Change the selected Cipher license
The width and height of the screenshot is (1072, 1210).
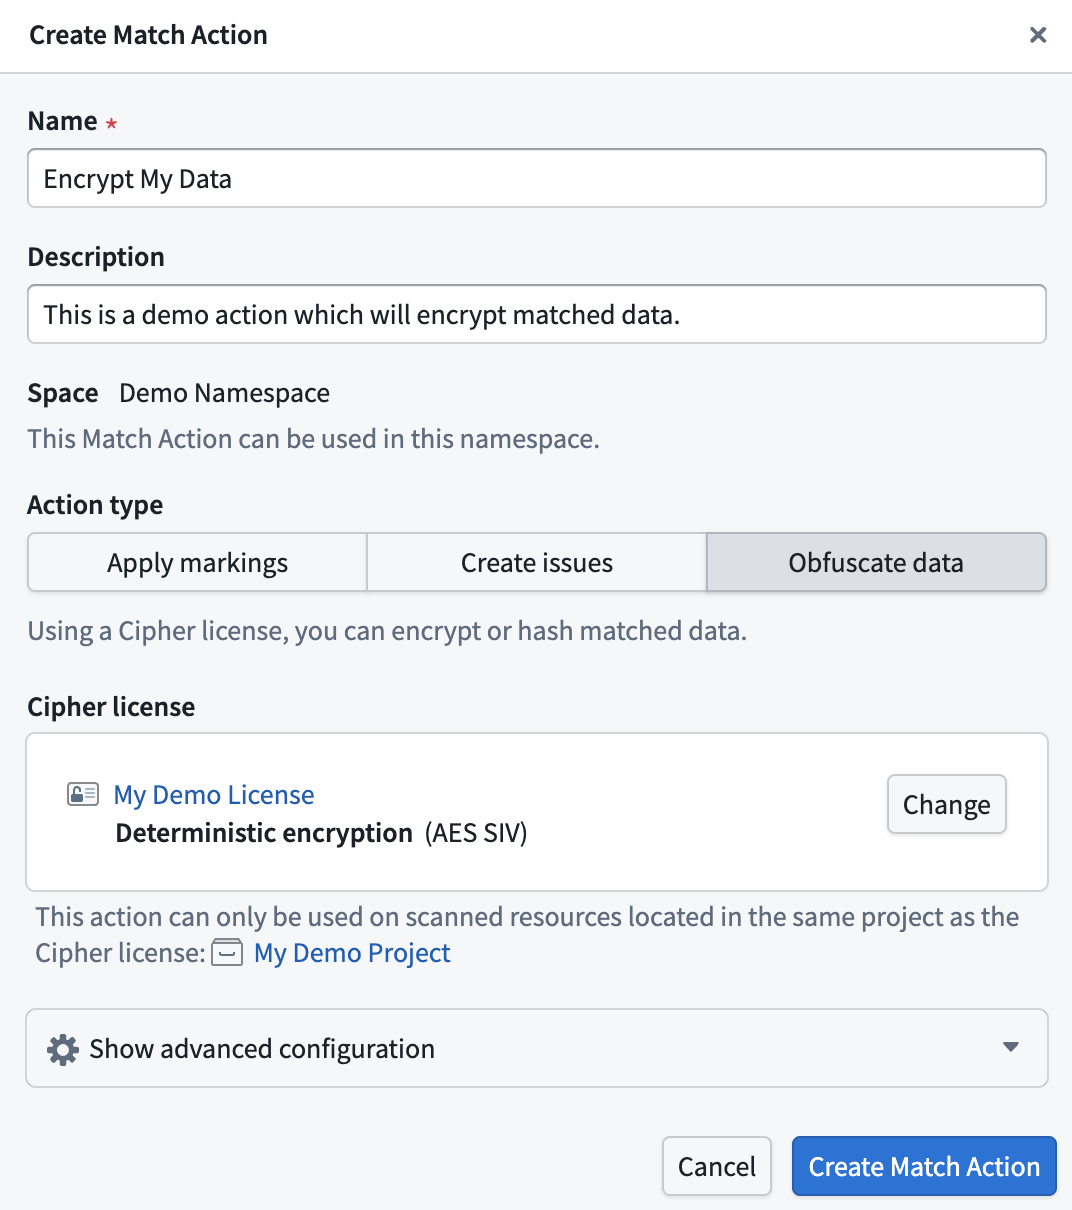pyautogui.click(x=946, y=804)
